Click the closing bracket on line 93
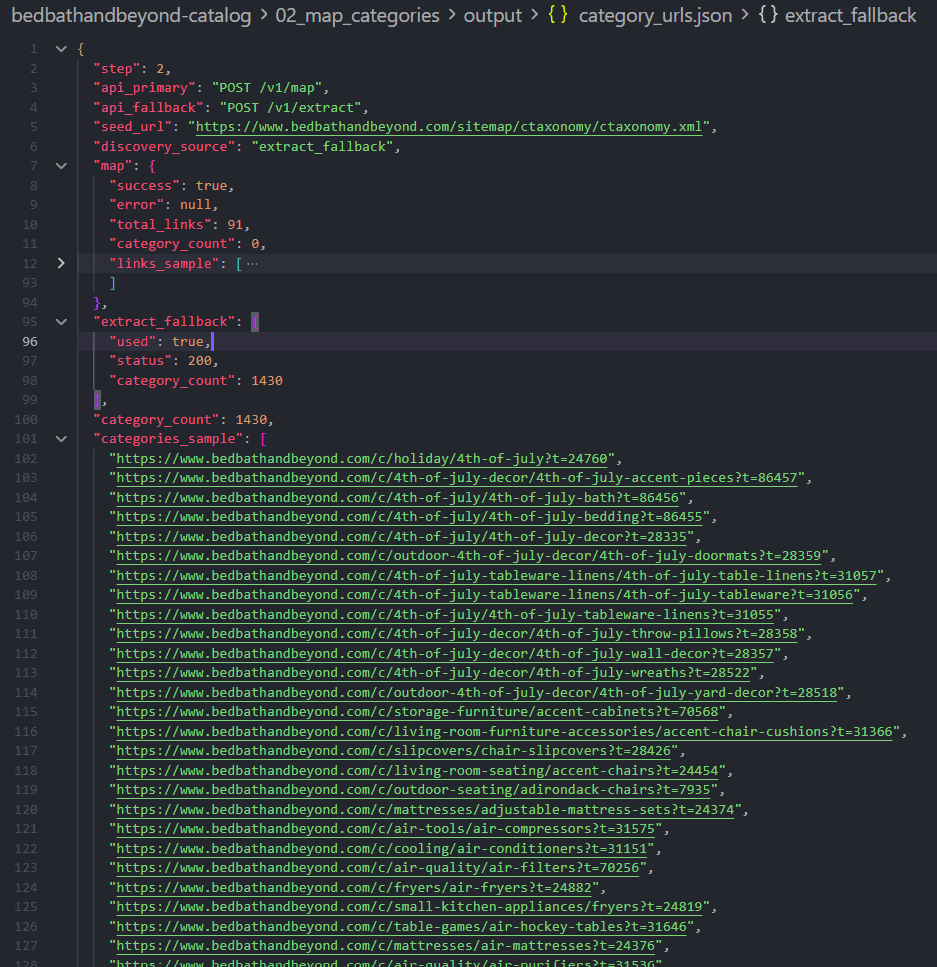Screen dimensions: 937x967 [x=112, y=283]
